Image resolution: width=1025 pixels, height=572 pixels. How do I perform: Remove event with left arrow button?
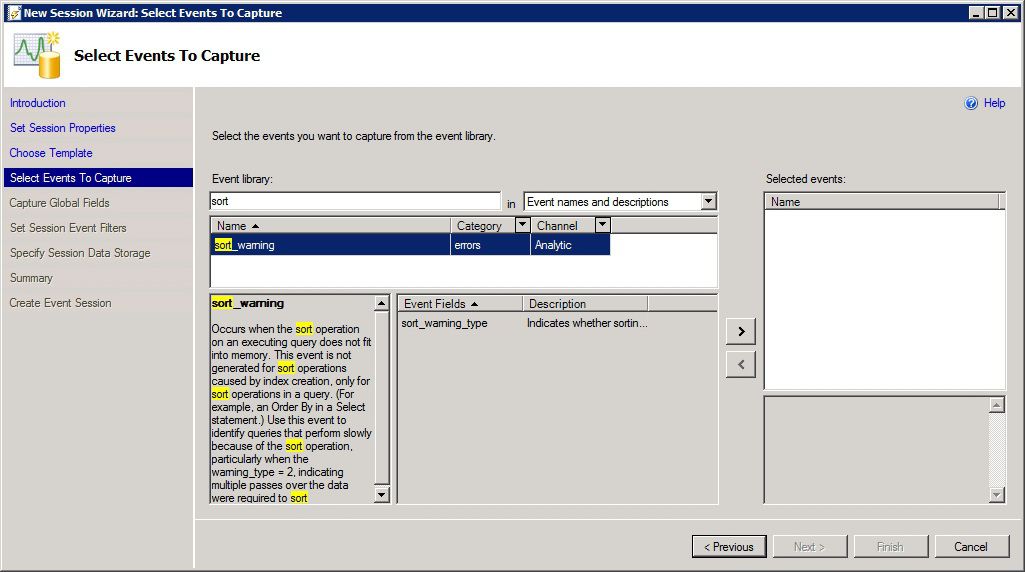pos(741,365)
